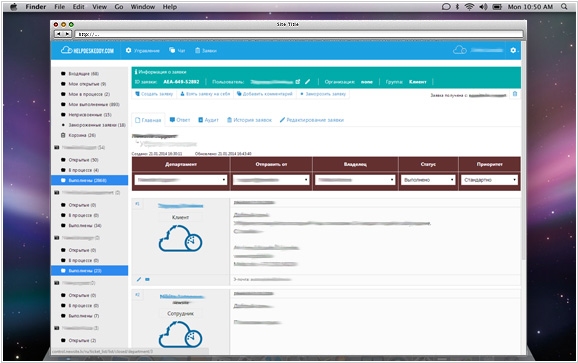Screen dimensions: 578x363
Task: Open the blurred user name link in post #2
Action: tap(182, 296)
